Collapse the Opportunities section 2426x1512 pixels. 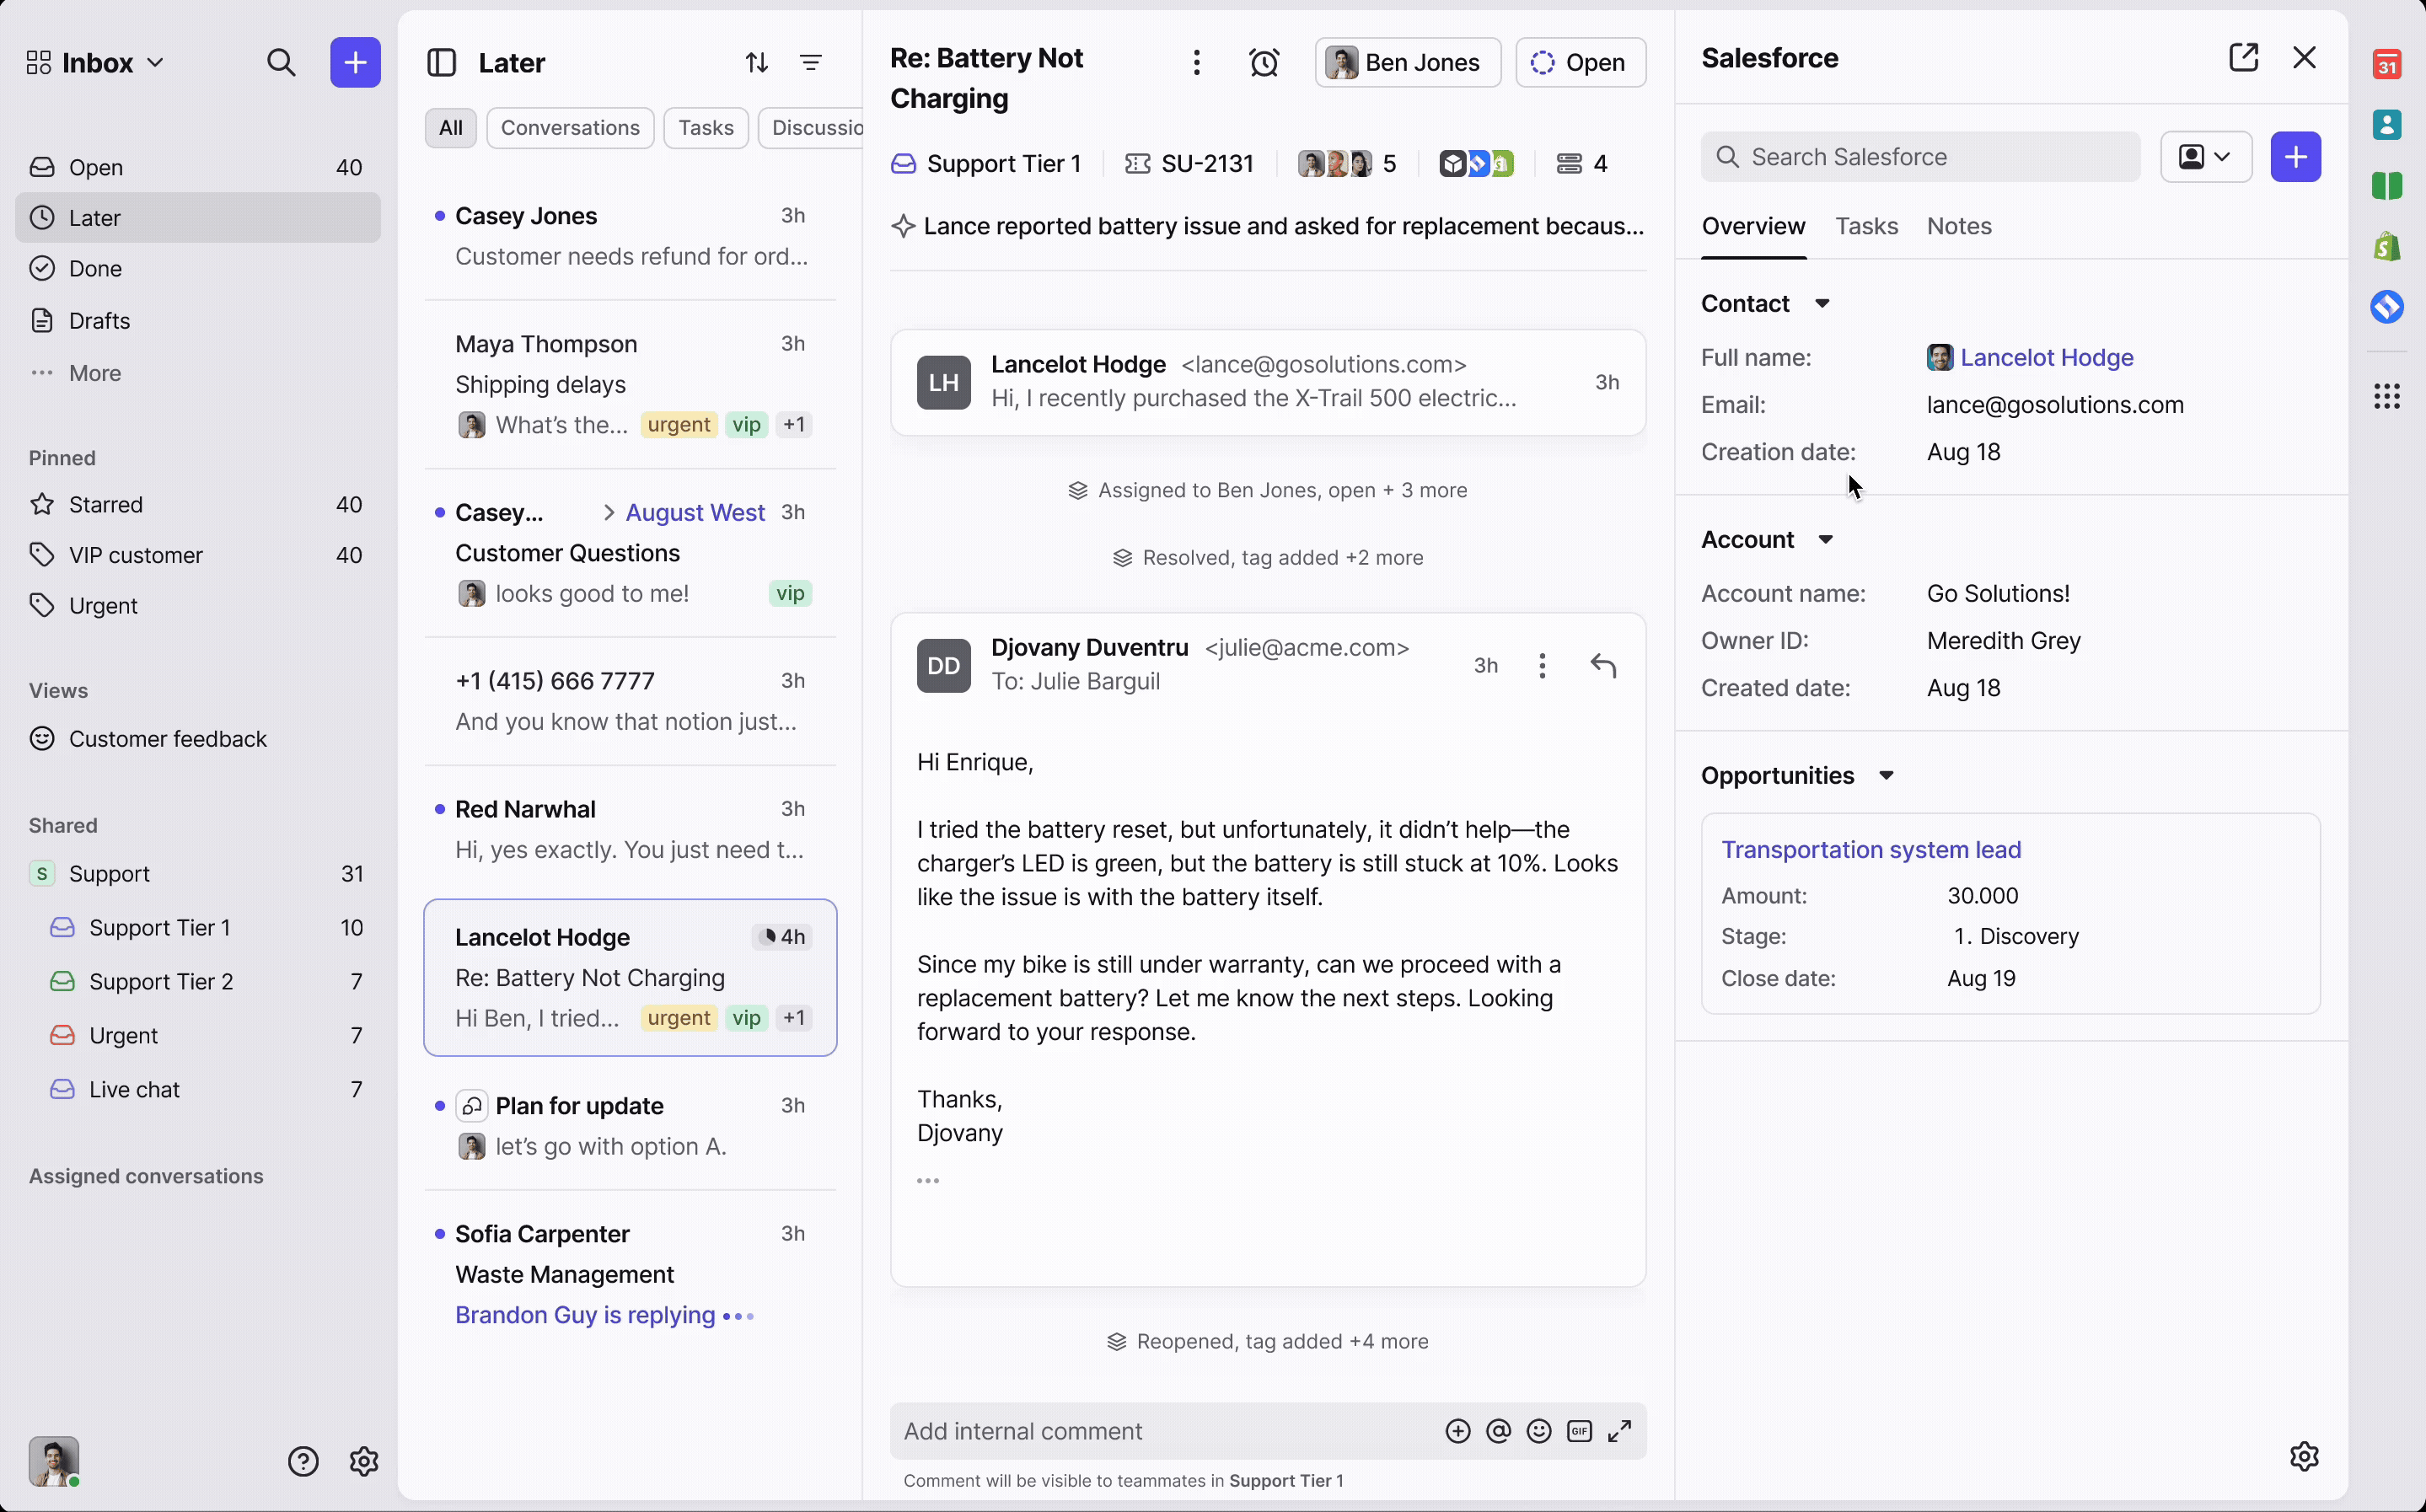(x=1886, y=776)
